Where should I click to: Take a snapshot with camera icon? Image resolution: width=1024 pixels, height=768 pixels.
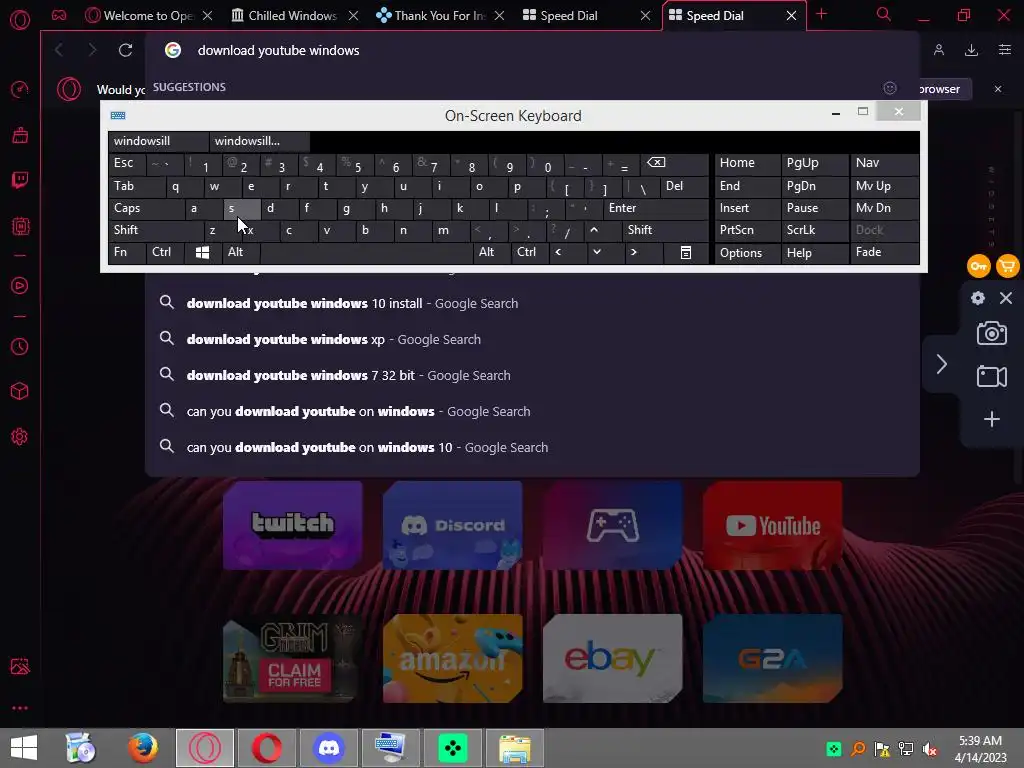pyautogui.click(x=991, y=333)
